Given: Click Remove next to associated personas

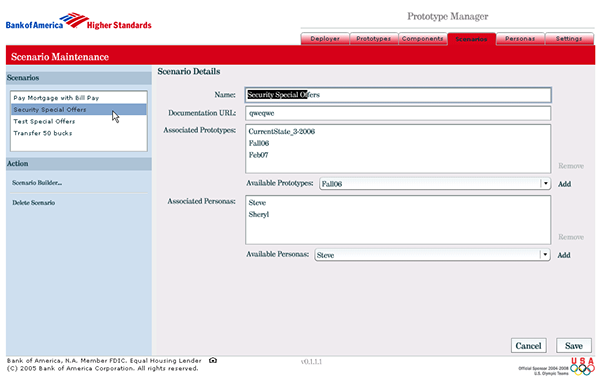Looking at the screenshot, I should 571,237.
